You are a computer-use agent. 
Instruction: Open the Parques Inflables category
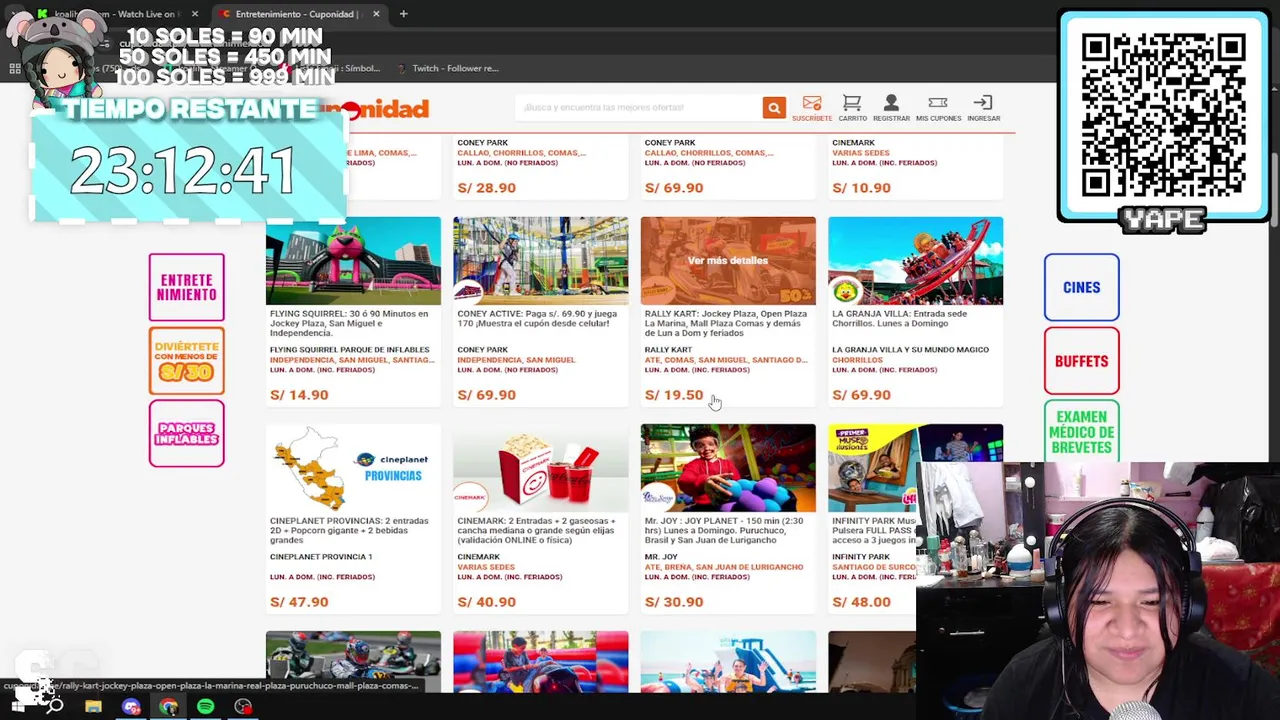click(187, 434)
